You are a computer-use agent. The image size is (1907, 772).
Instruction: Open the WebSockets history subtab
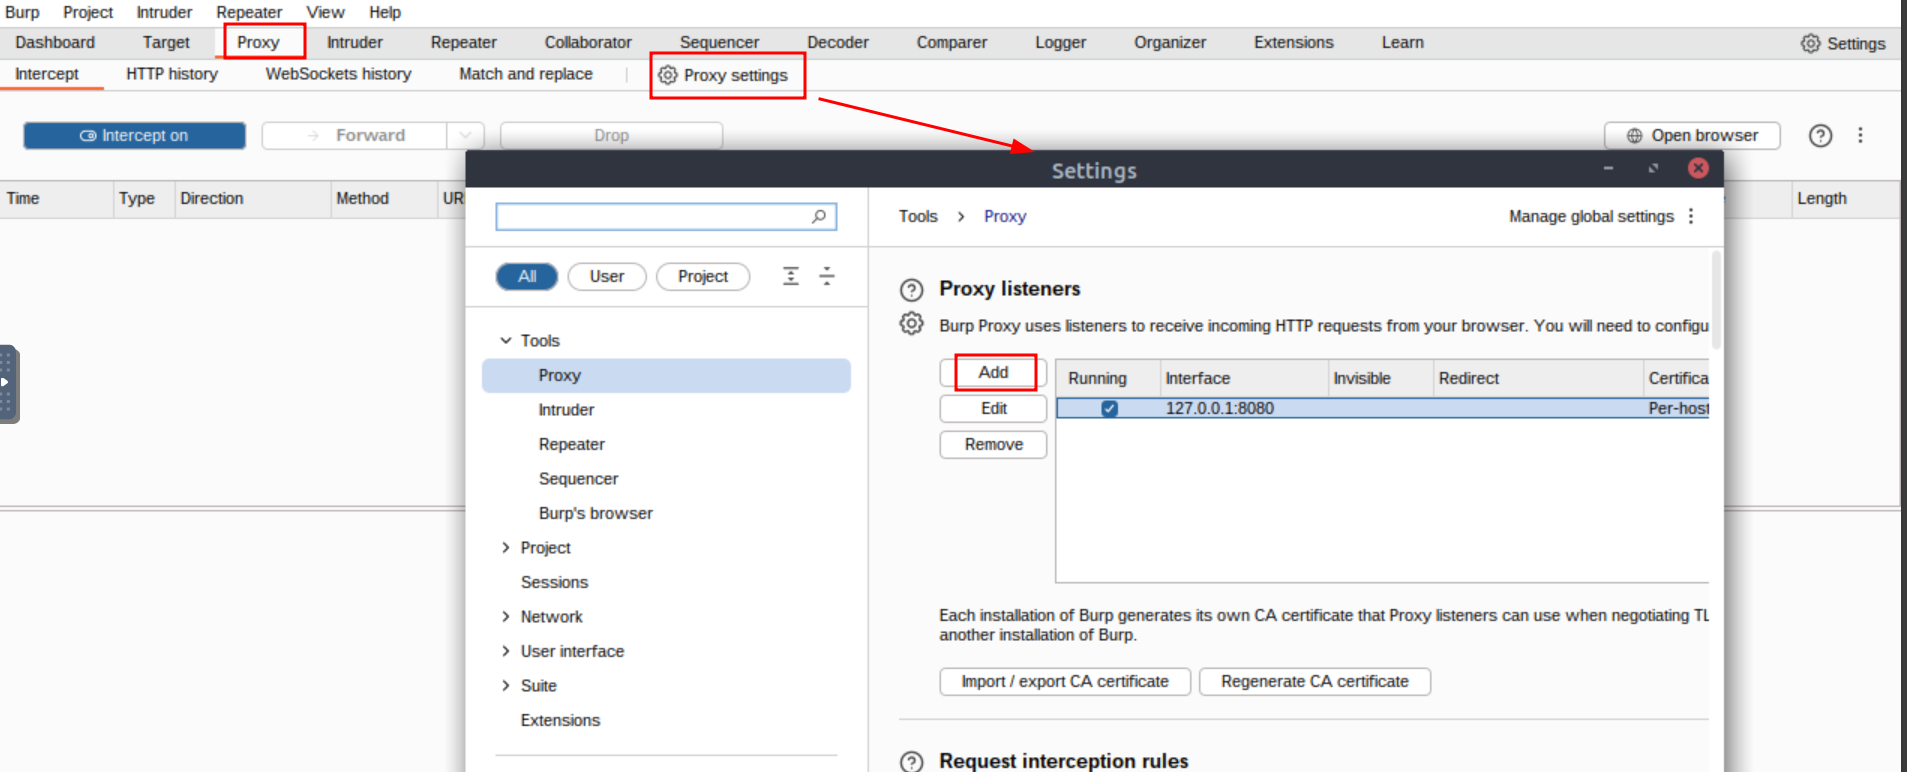point(338,74)
